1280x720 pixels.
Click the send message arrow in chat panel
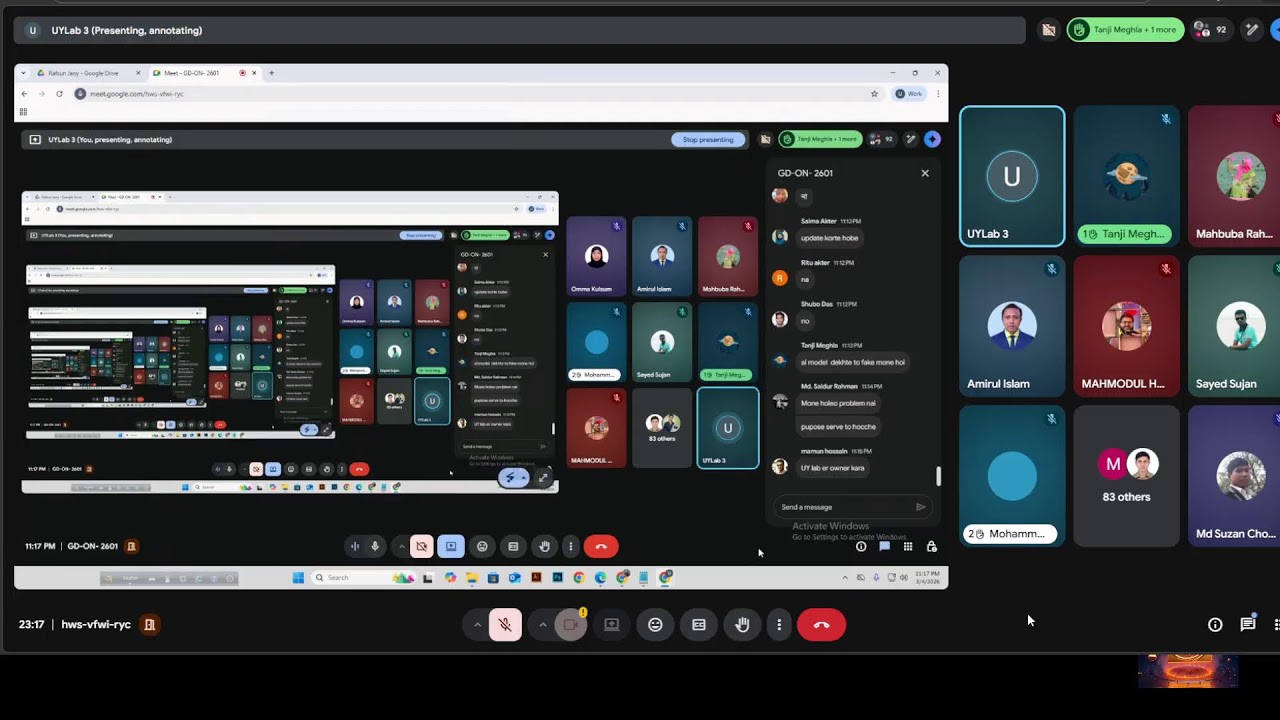[x=921, y=507]
